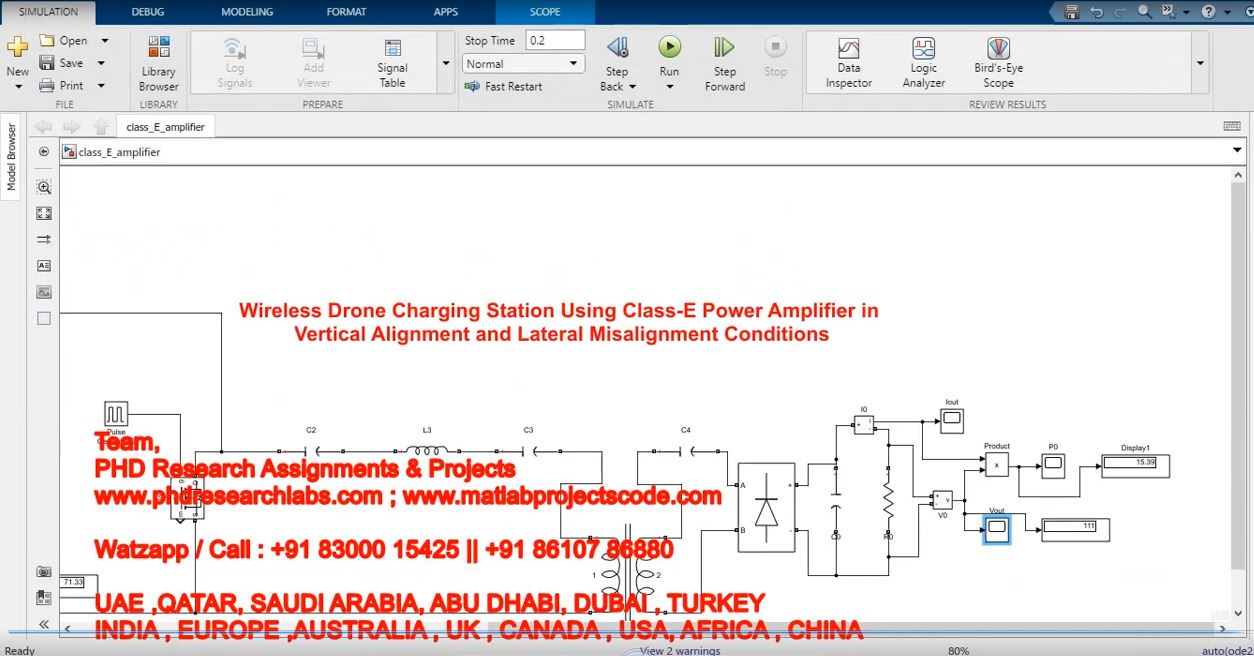Click the Add Viewer button
This screenshot has height=656, width=1254.
[x=314, y=63]
